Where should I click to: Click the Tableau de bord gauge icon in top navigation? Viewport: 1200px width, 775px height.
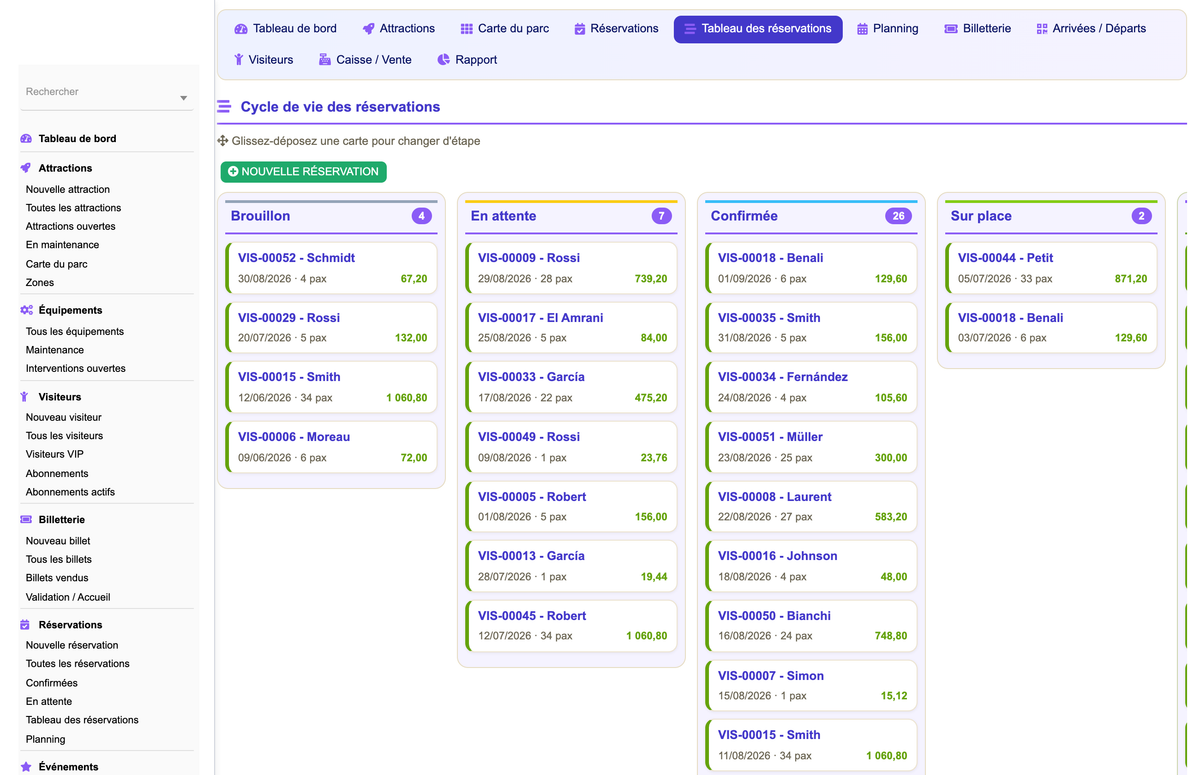pos(241,29)
